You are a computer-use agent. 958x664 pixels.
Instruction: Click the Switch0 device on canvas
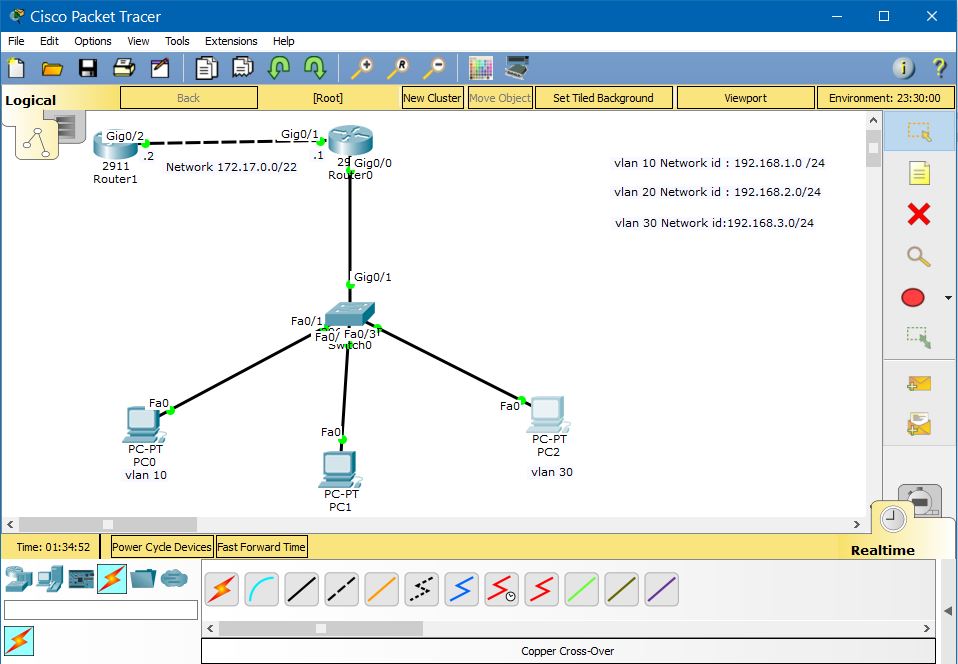(x=349, y=315)
